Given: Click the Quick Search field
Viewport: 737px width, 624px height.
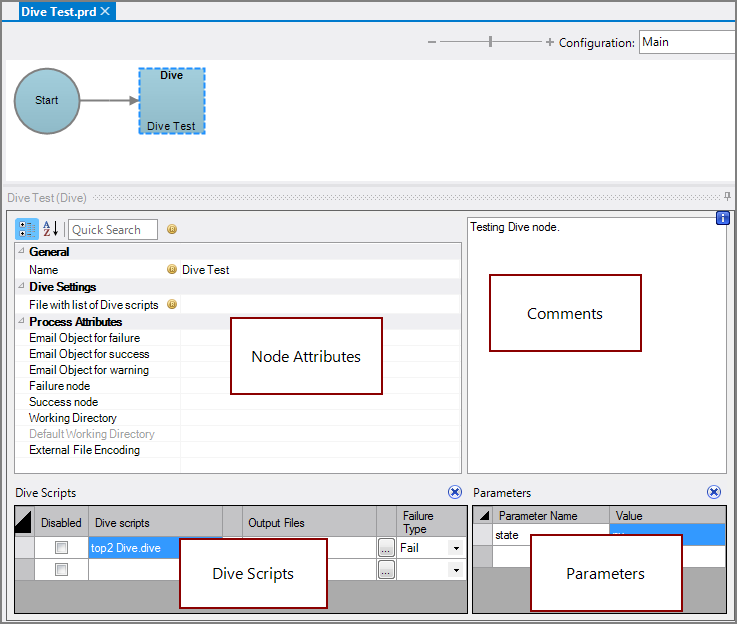Looking at the screenshot, I should [113, 230].
